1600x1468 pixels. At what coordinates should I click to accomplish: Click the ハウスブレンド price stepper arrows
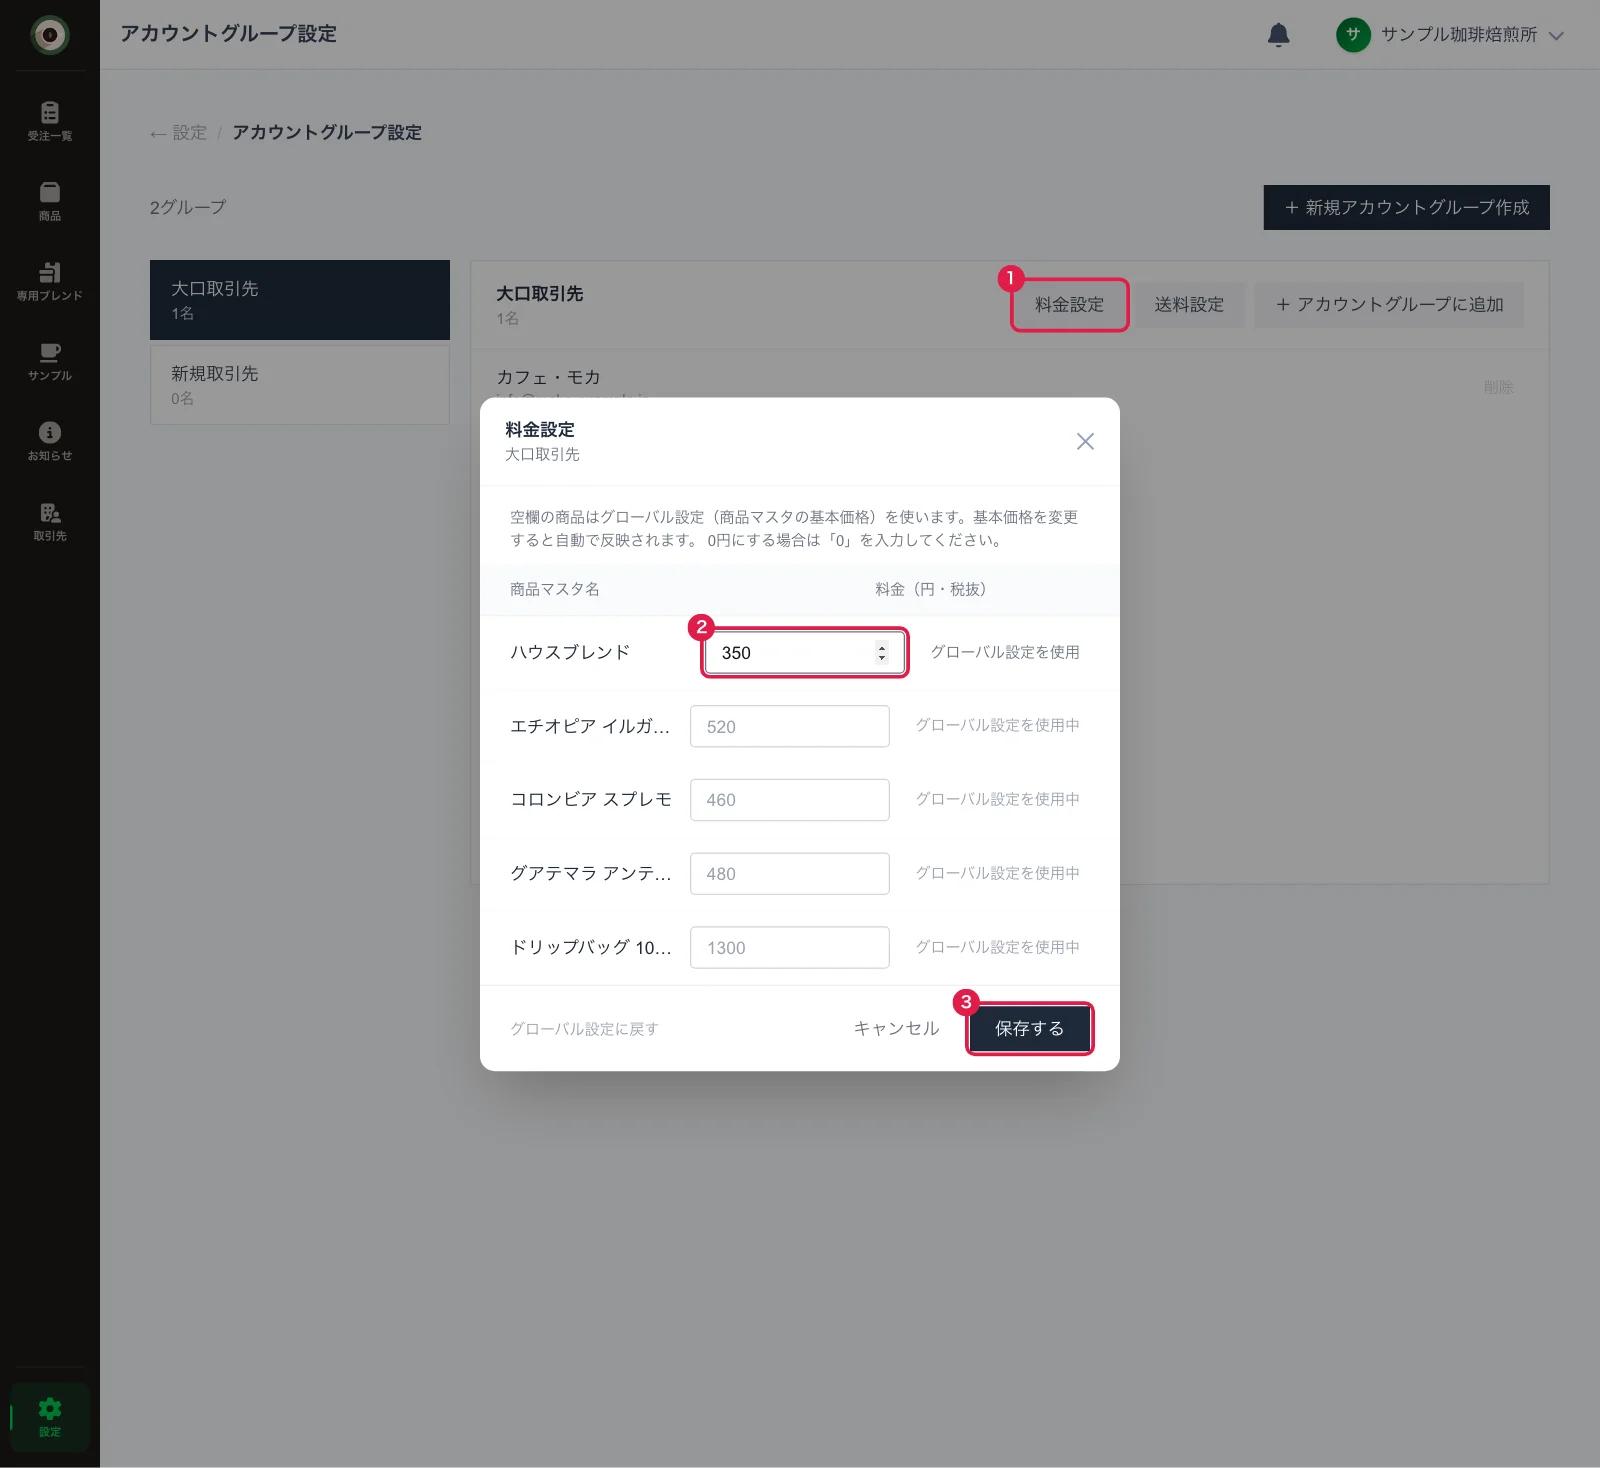pyautogui.click(x=881, y=653)
